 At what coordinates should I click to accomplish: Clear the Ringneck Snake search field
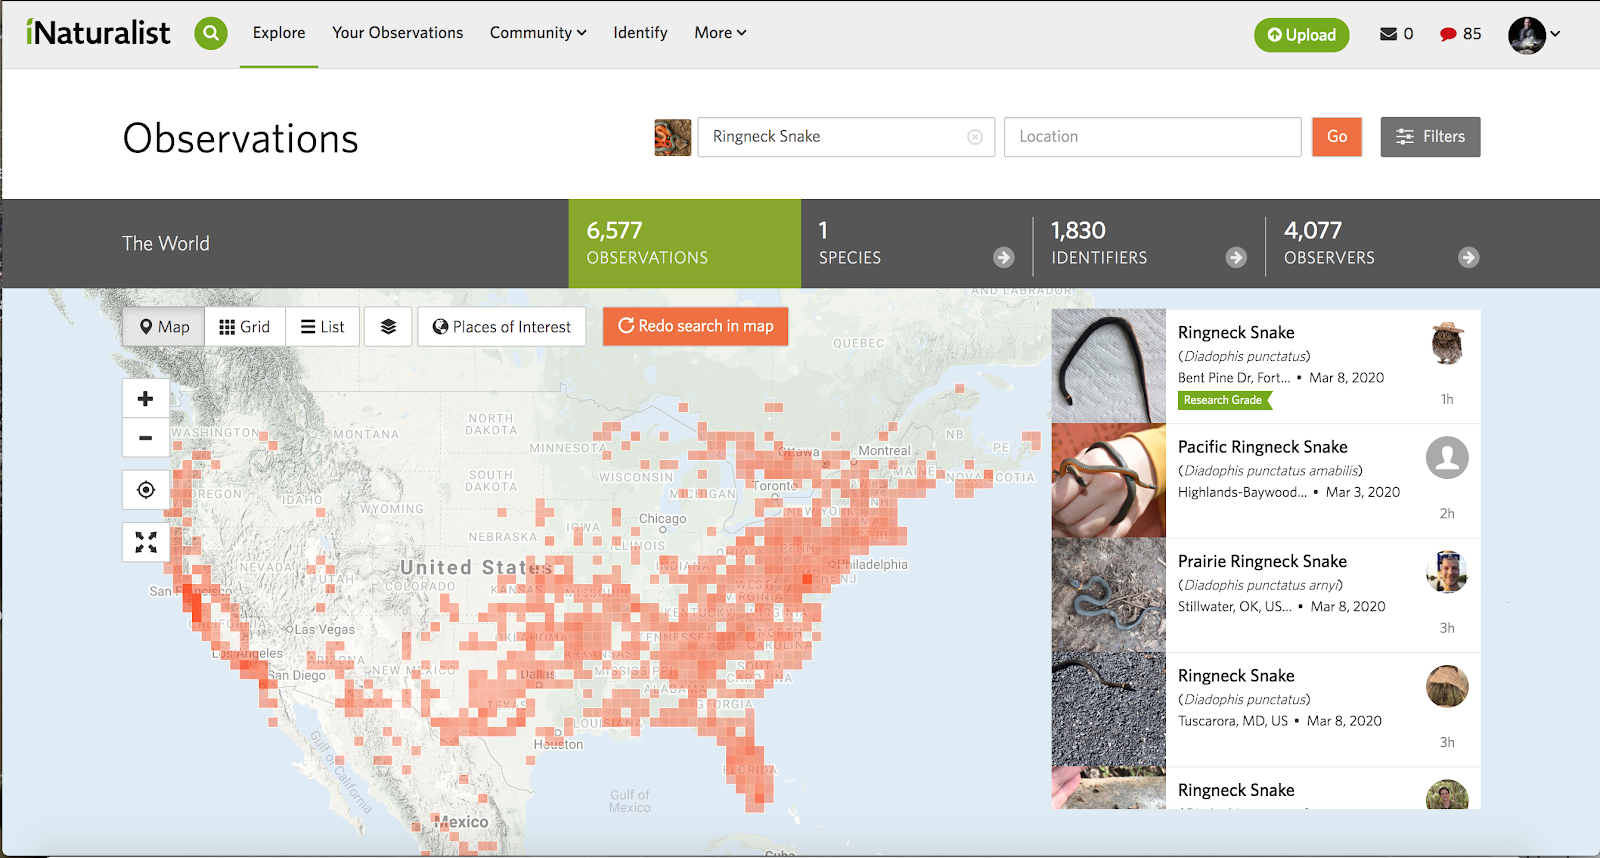pos(974,137)
